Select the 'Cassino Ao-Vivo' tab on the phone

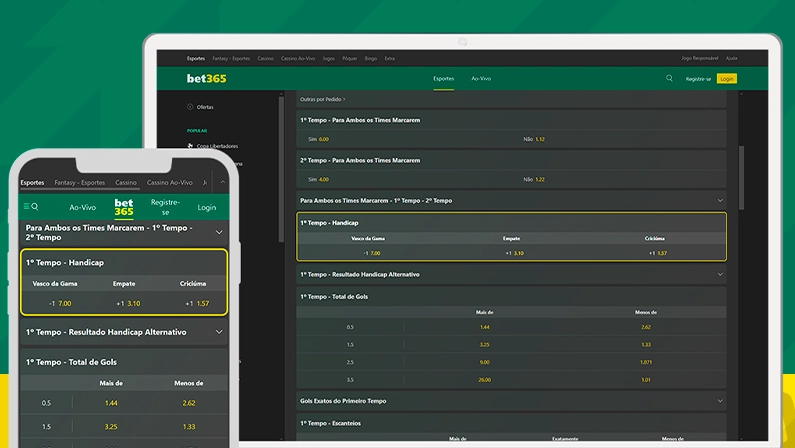click(x=170, y=182)
